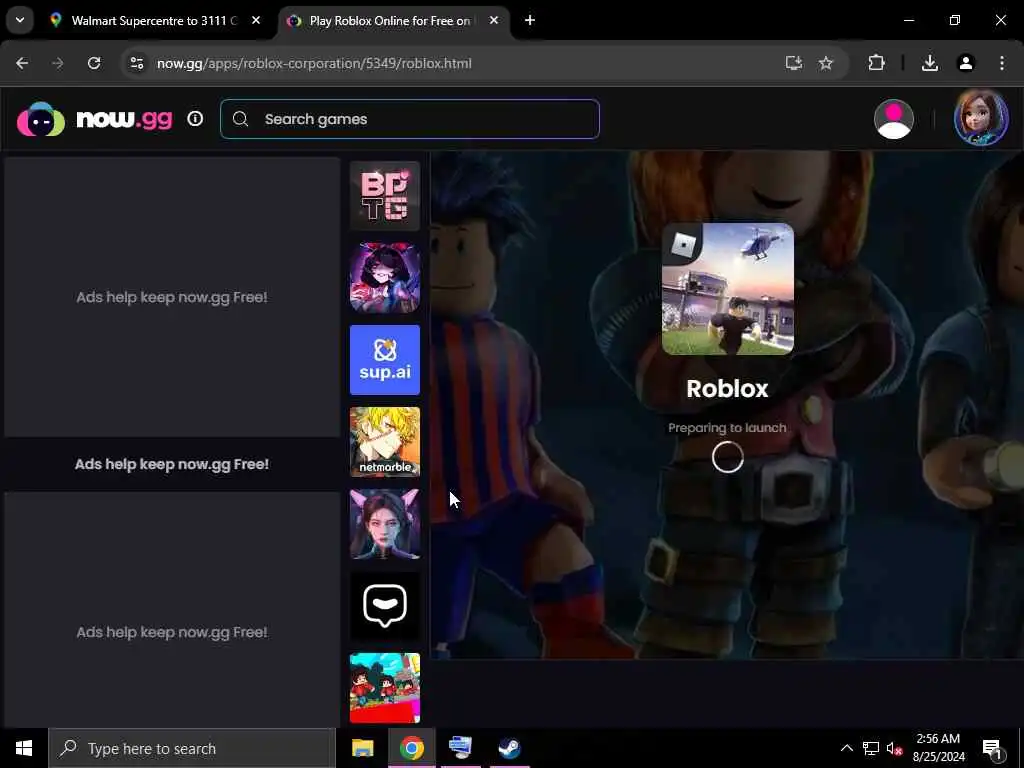
Task: Open the clock showing 2:56 AM
Action: coord(938,748)
